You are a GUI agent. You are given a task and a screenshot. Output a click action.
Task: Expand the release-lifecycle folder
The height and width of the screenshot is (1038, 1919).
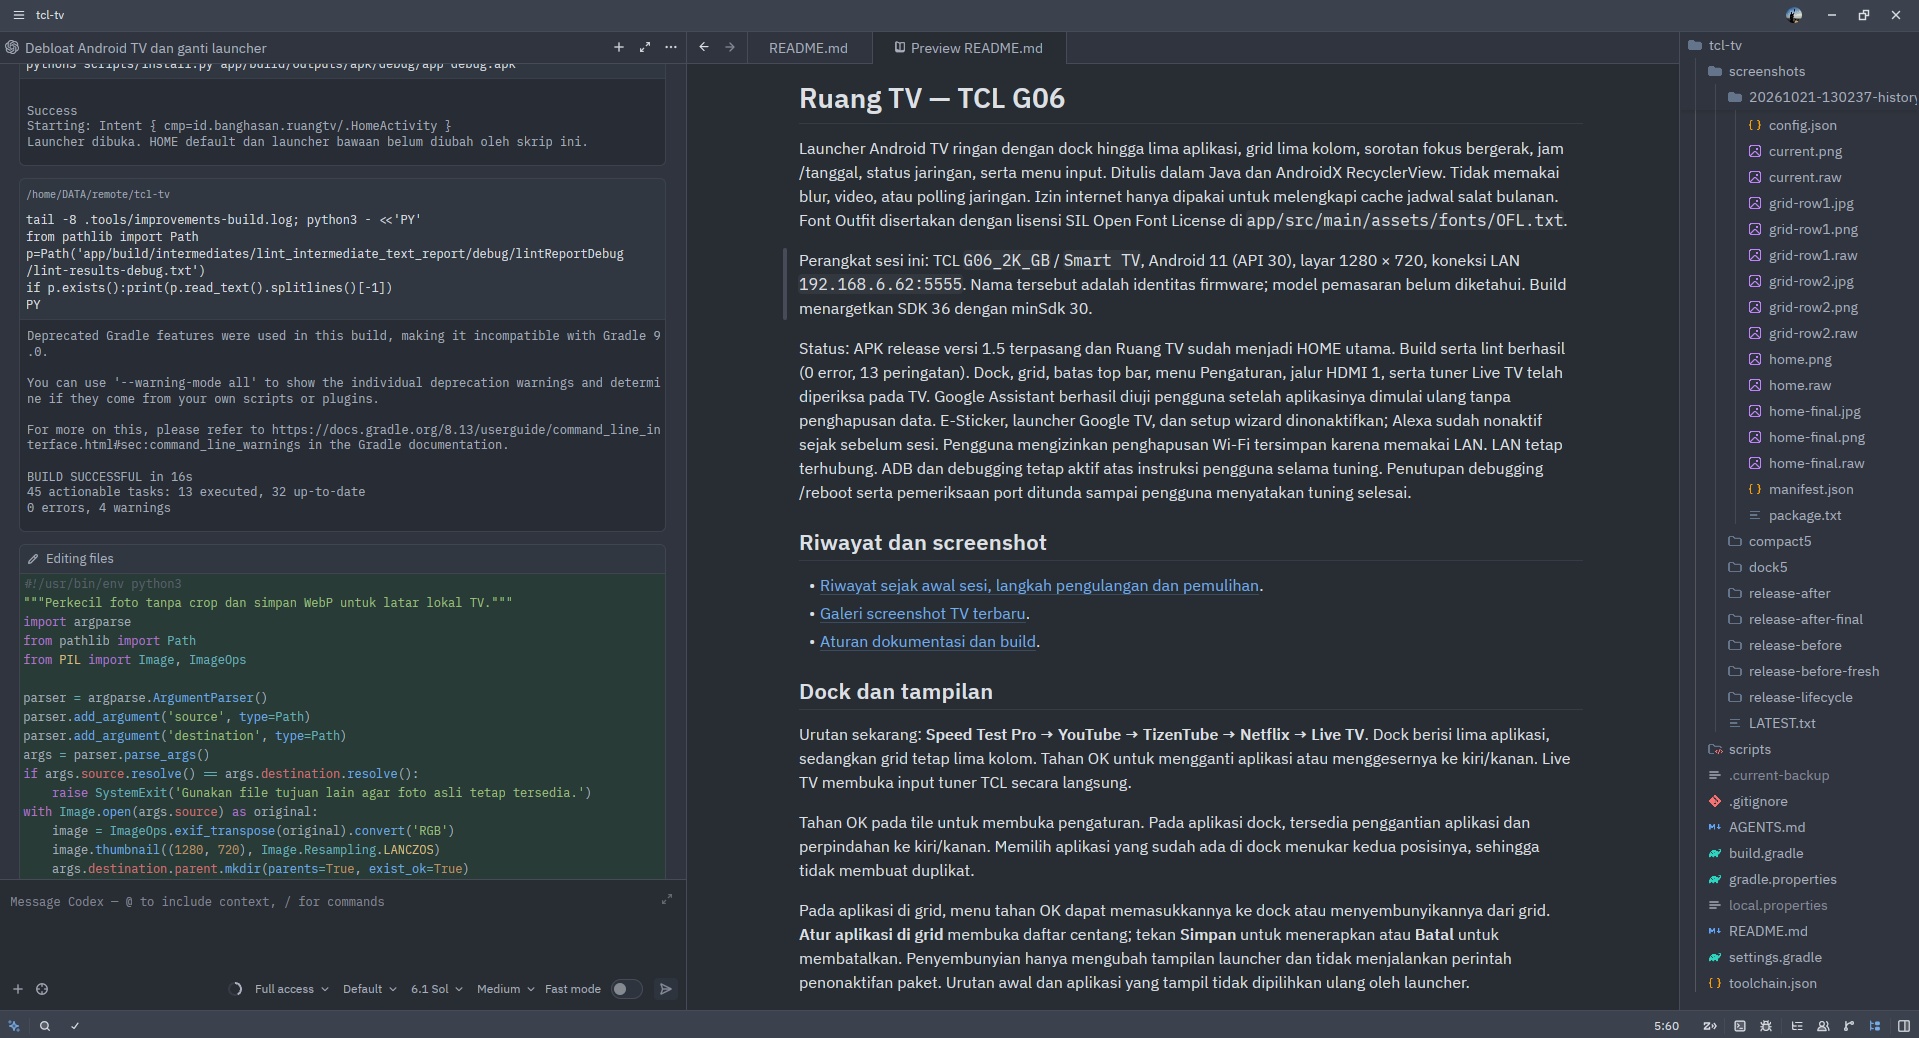(x=1790, y=697)
